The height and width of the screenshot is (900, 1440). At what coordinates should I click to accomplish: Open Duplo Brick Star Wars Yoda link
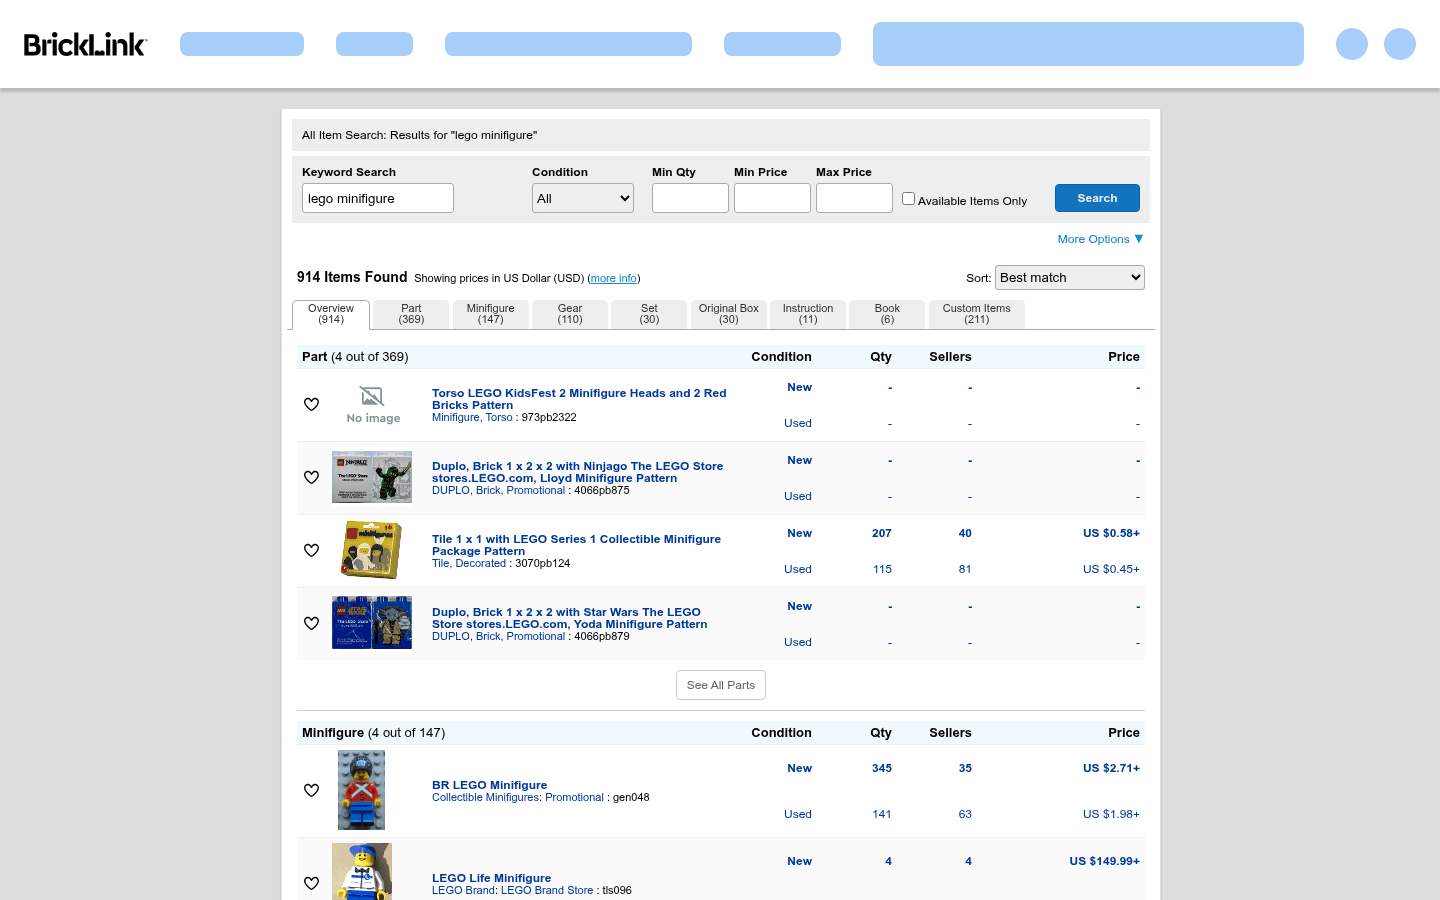pyautogui.click(x=569, y=618)
